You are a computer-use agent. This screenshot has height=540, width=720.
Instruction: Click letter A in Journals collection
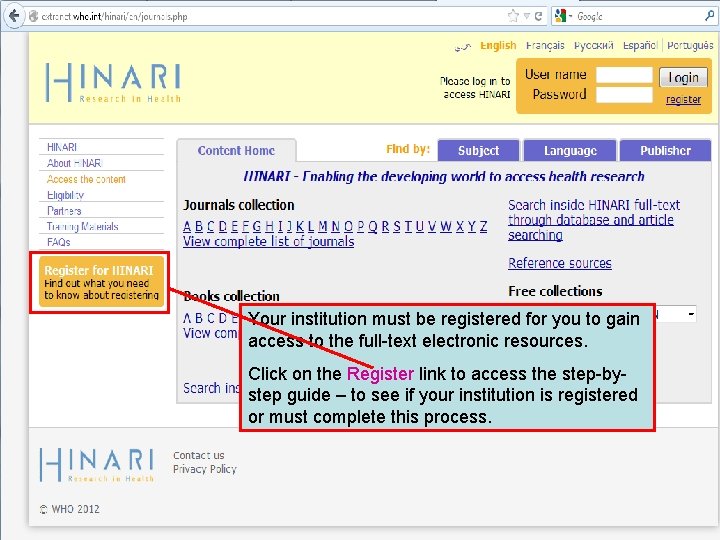click(x=187, y=226)
